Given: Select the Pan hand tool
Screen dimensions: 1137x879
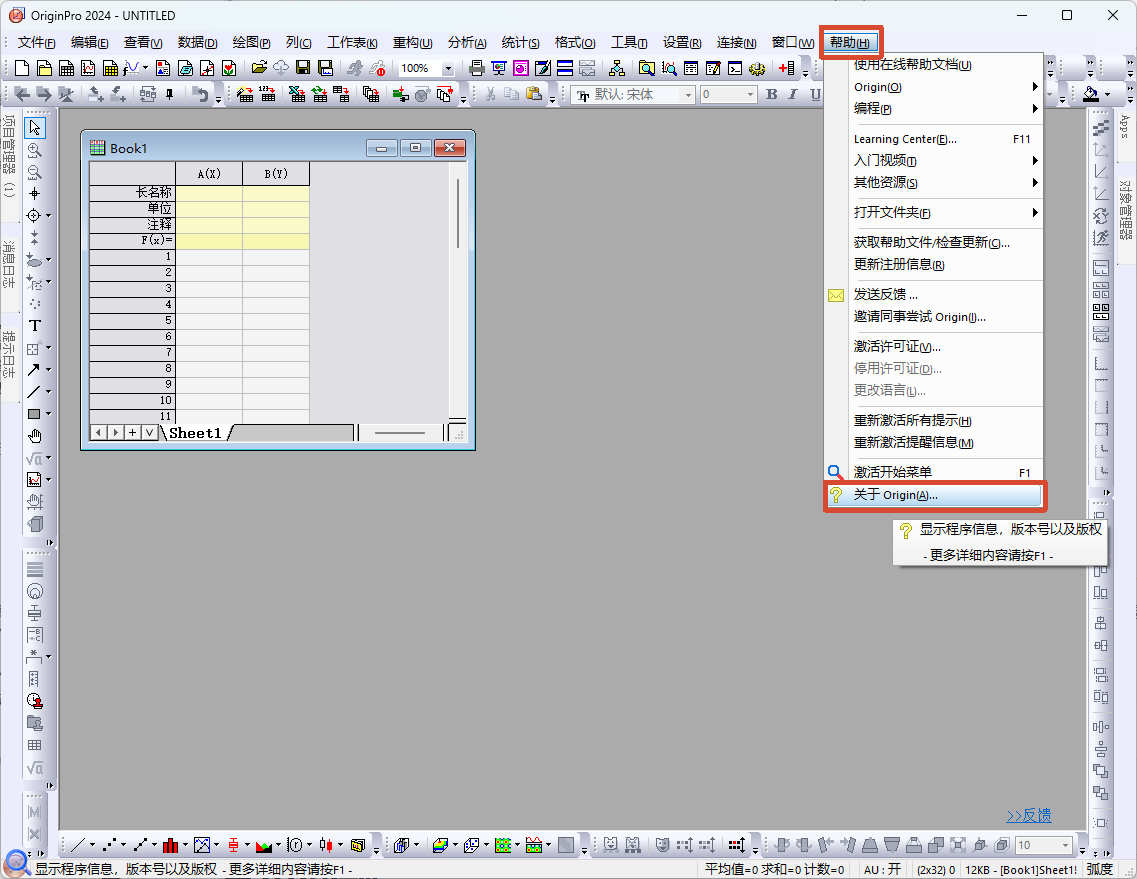Looking at the screenshot, I should pos(34,436).
